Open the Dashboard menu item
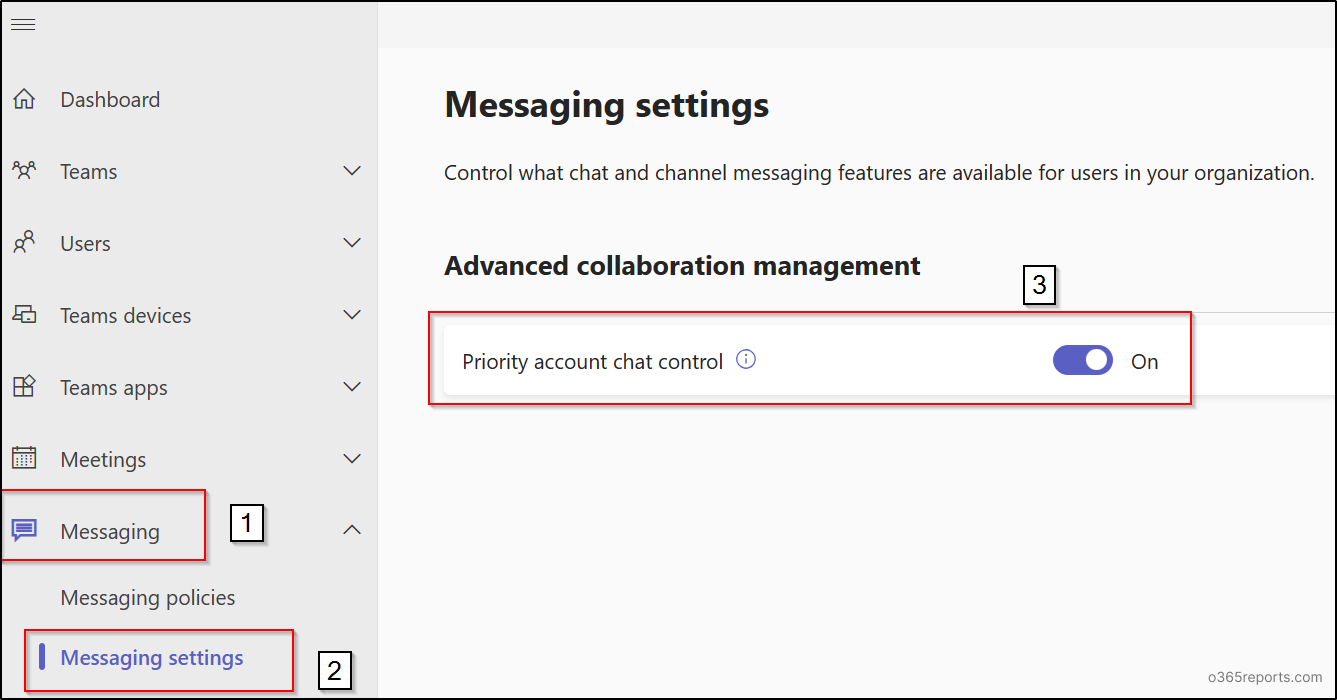This screenshot has height=700, width=1337. [110, 100]
